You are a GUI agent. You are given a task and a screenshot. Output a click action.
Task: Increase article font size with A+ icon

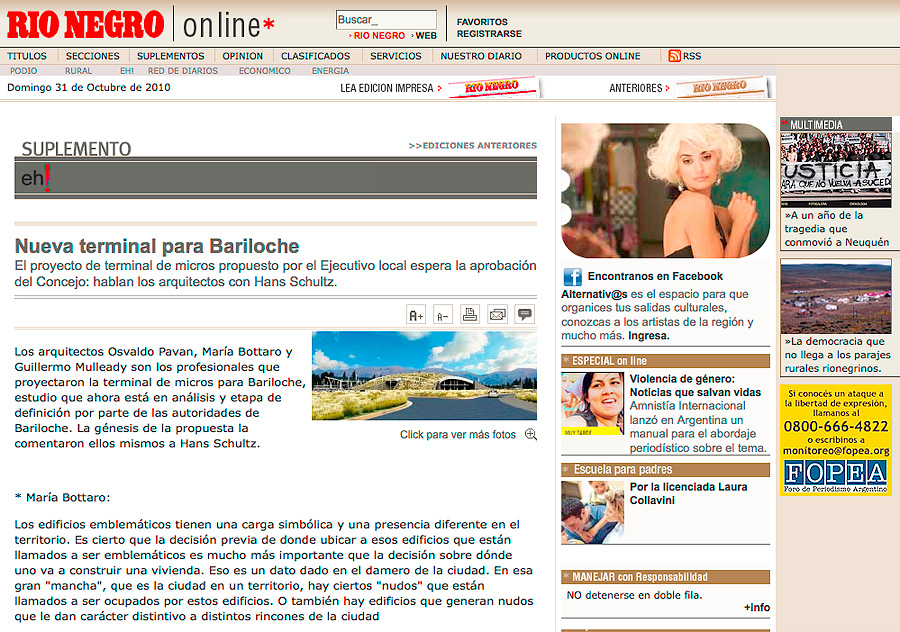(417, 315)
